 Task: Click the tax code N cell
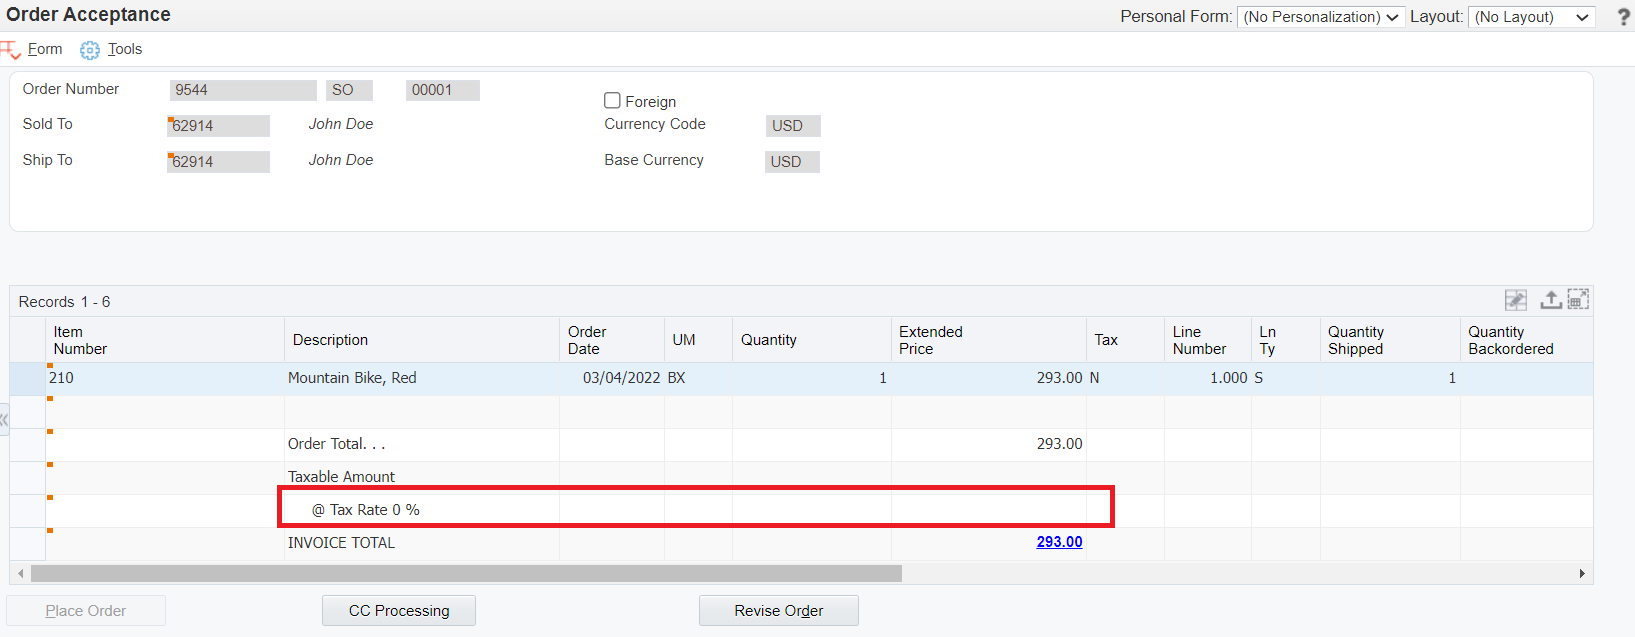click(x=1125, y=378)
